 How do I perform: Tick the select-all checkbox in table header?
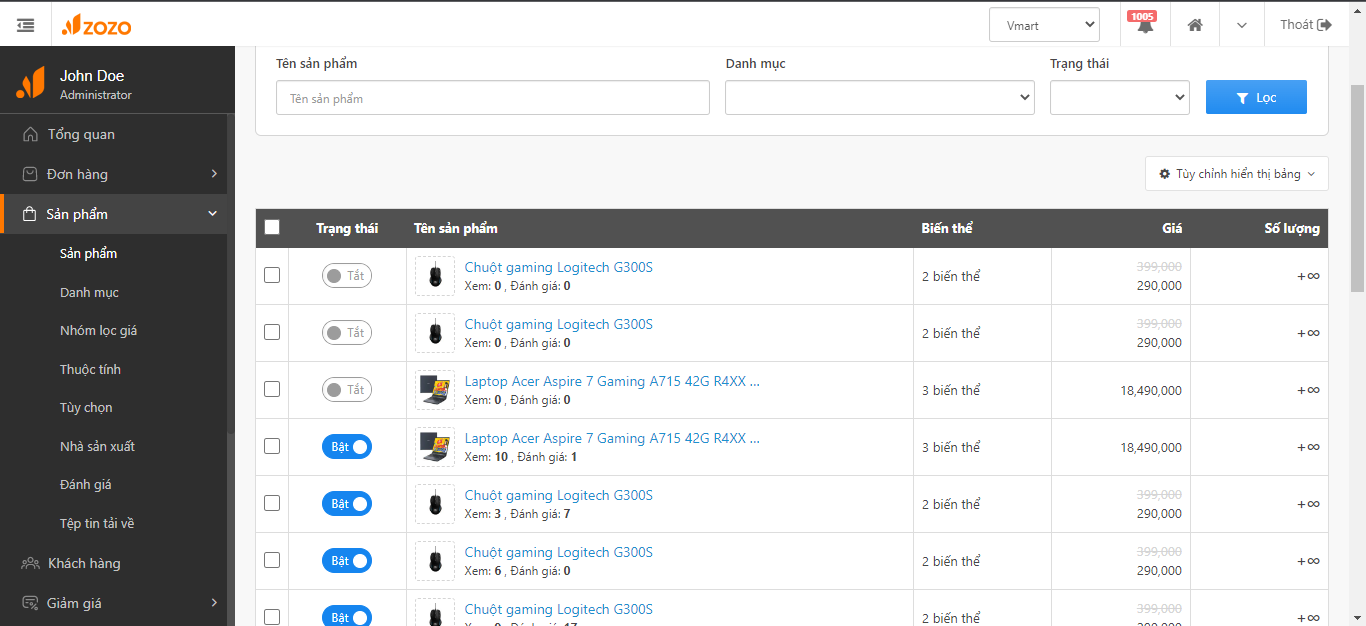(x=272, y=227)
